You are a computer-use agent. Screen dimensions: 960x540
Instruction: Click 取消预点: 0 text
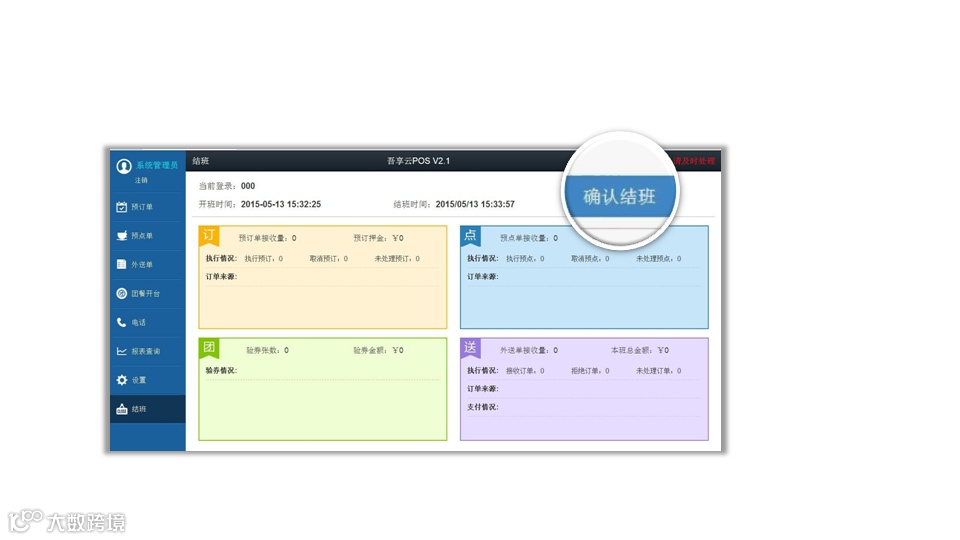point(590,259)
